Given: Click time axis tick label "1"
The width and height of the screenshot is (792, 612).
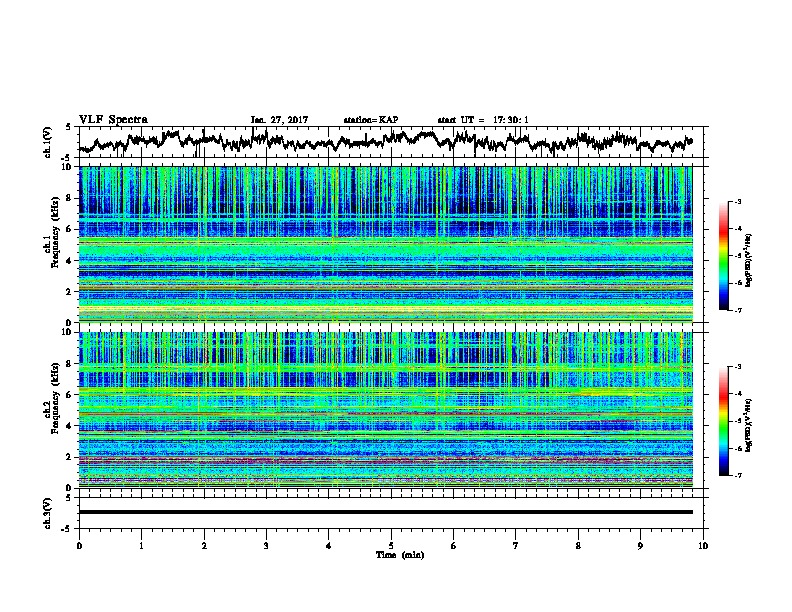Looking at the screenshot, I should click(x=141, y=546).
